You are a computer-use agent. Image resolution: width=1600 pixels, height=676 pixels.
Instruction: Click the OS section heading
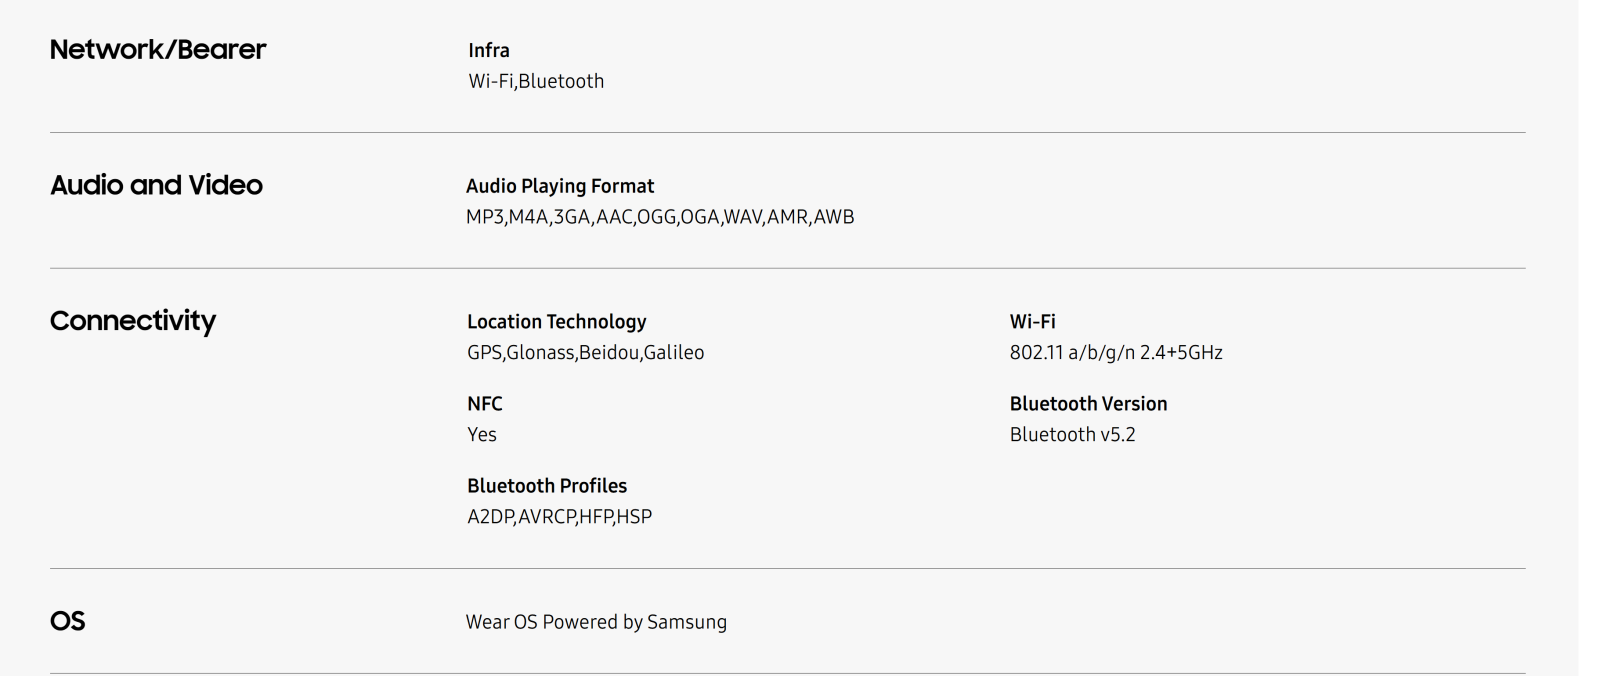68,621
